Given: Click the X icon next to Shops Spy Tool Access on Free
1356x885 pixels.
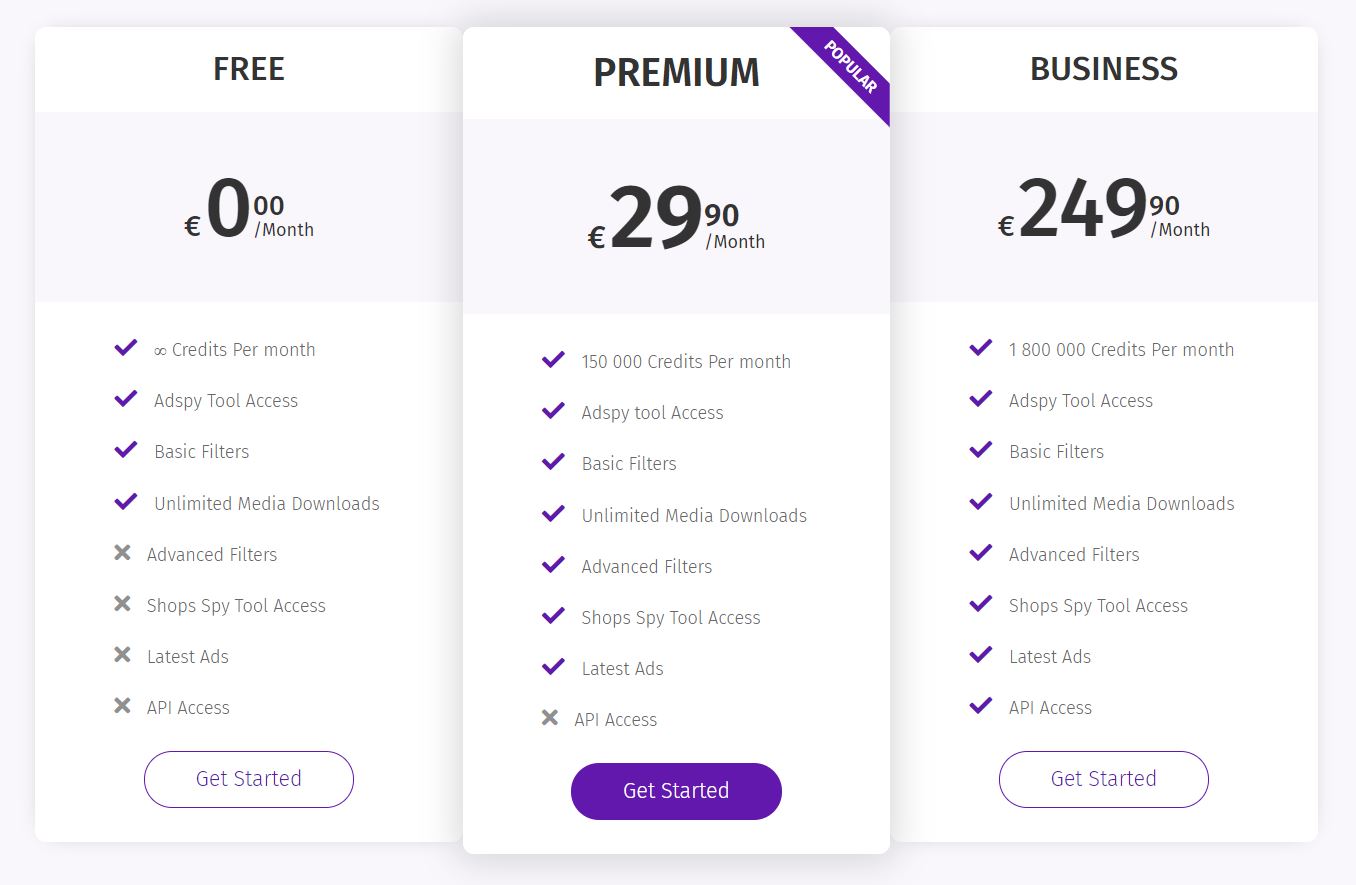Looking at the screenshot, I should [x=123, y=603].
